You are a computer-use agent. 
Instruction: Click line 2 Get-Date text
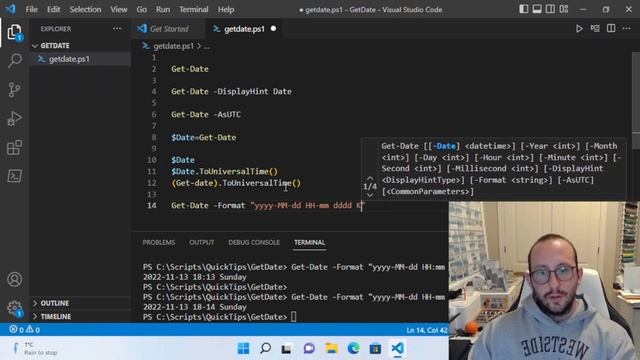coord(190,69)
